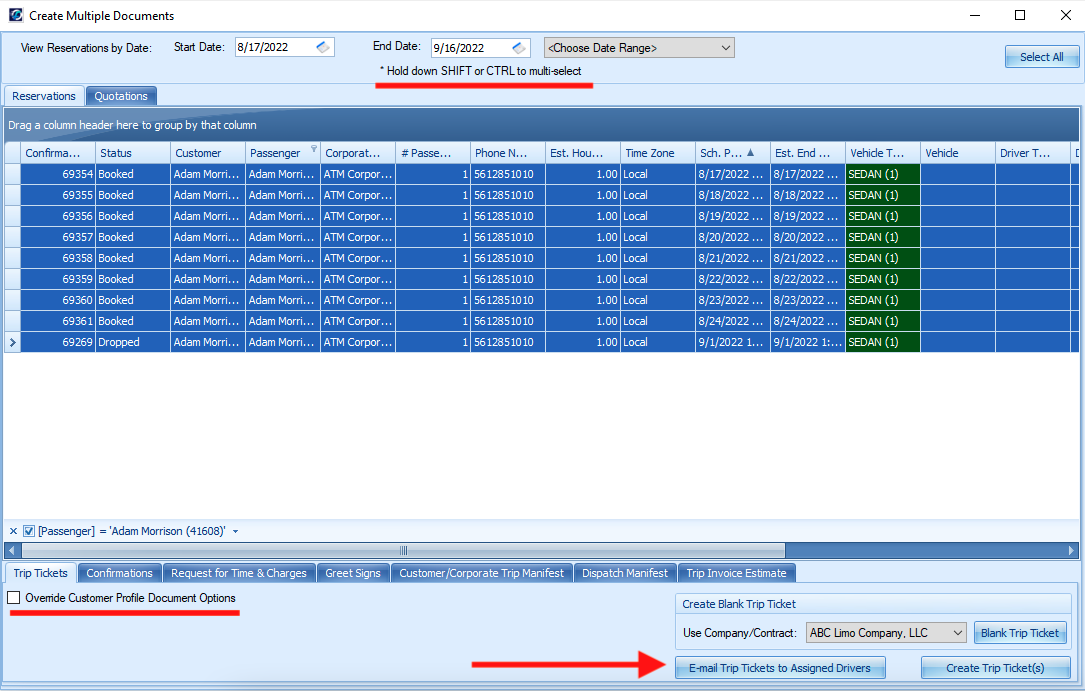Switch to the Dispatch Manifest tab
Screen dimensions: 1085x691
coord(625,573)
